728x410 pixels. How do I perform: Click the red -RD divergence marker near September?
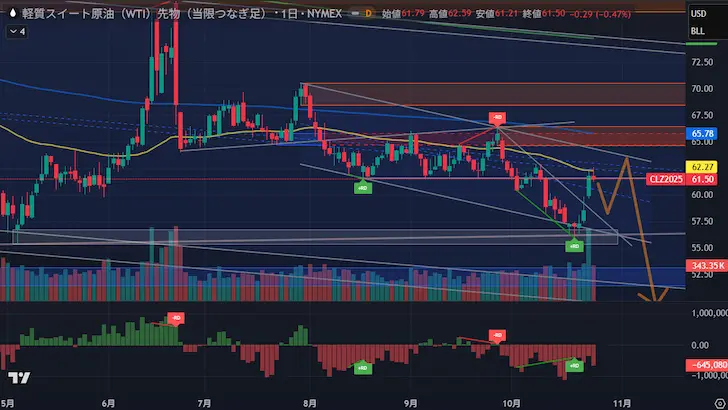pos(496,117)
